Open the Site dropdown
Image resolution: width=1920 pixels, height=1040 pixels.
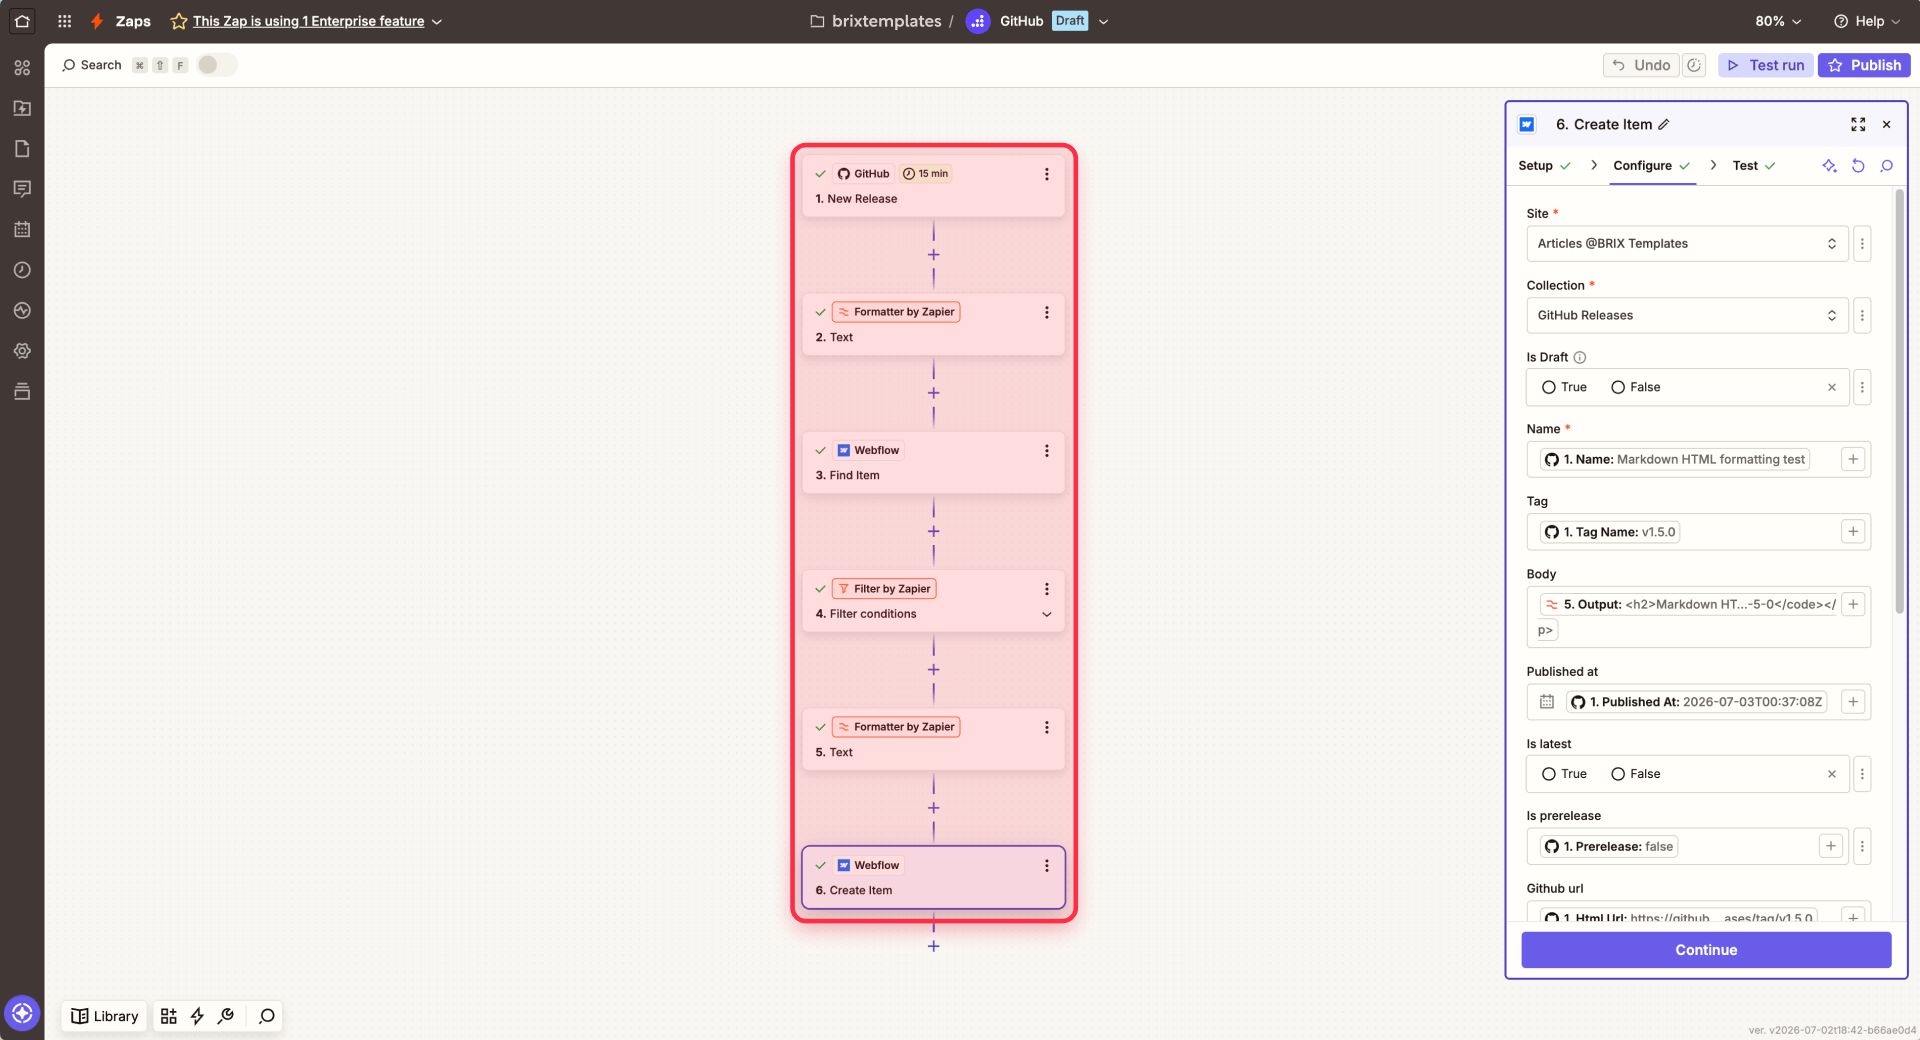pos(1687,244)
